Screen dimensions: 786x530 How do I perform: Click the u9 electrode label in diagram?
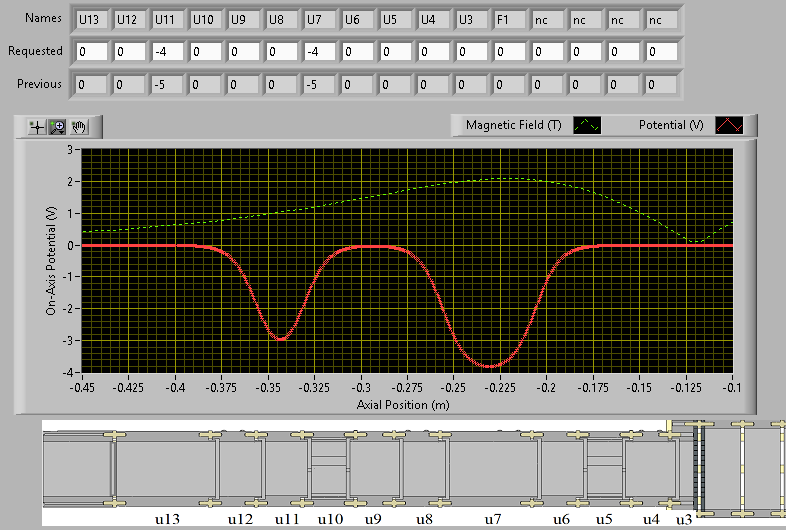click(373, 519)
